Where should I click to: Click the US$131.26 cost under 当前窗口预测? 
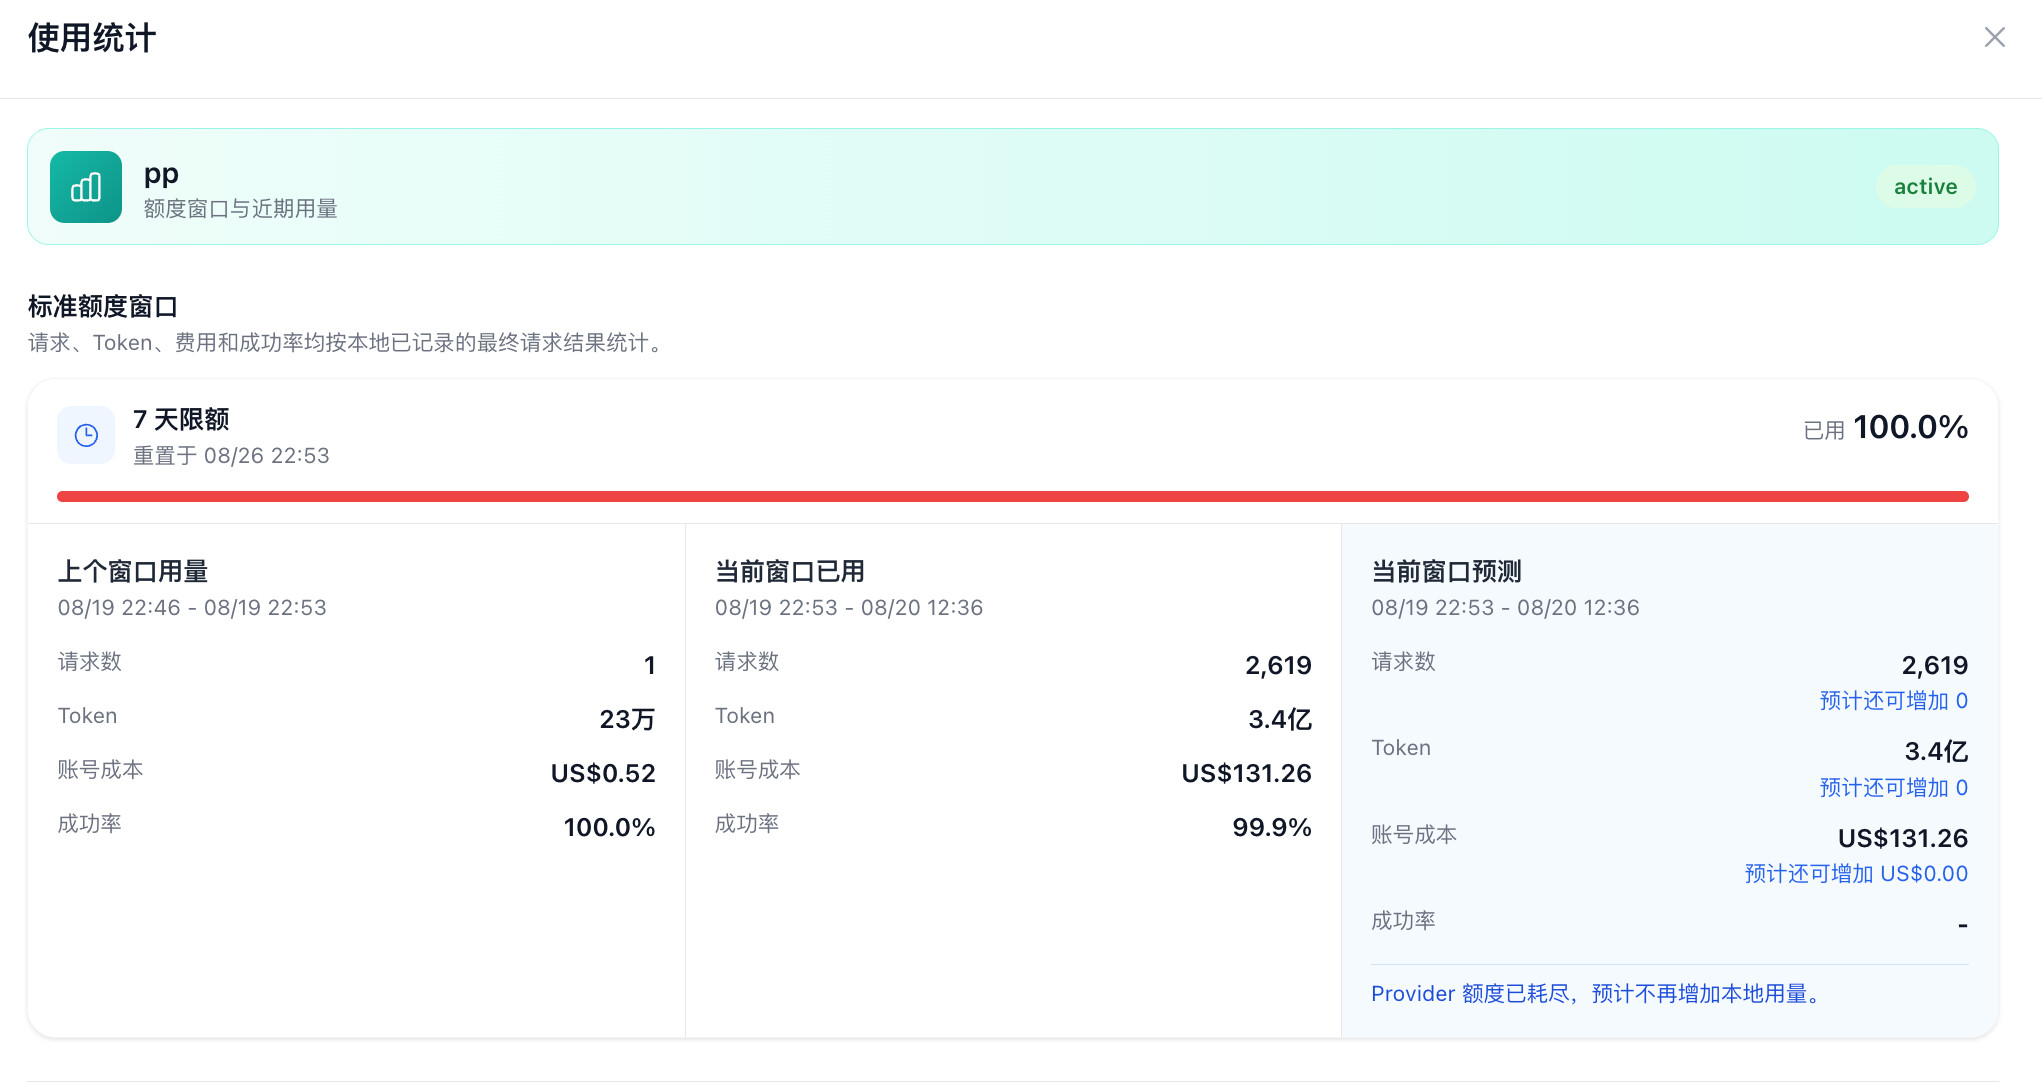[1903, 838]
